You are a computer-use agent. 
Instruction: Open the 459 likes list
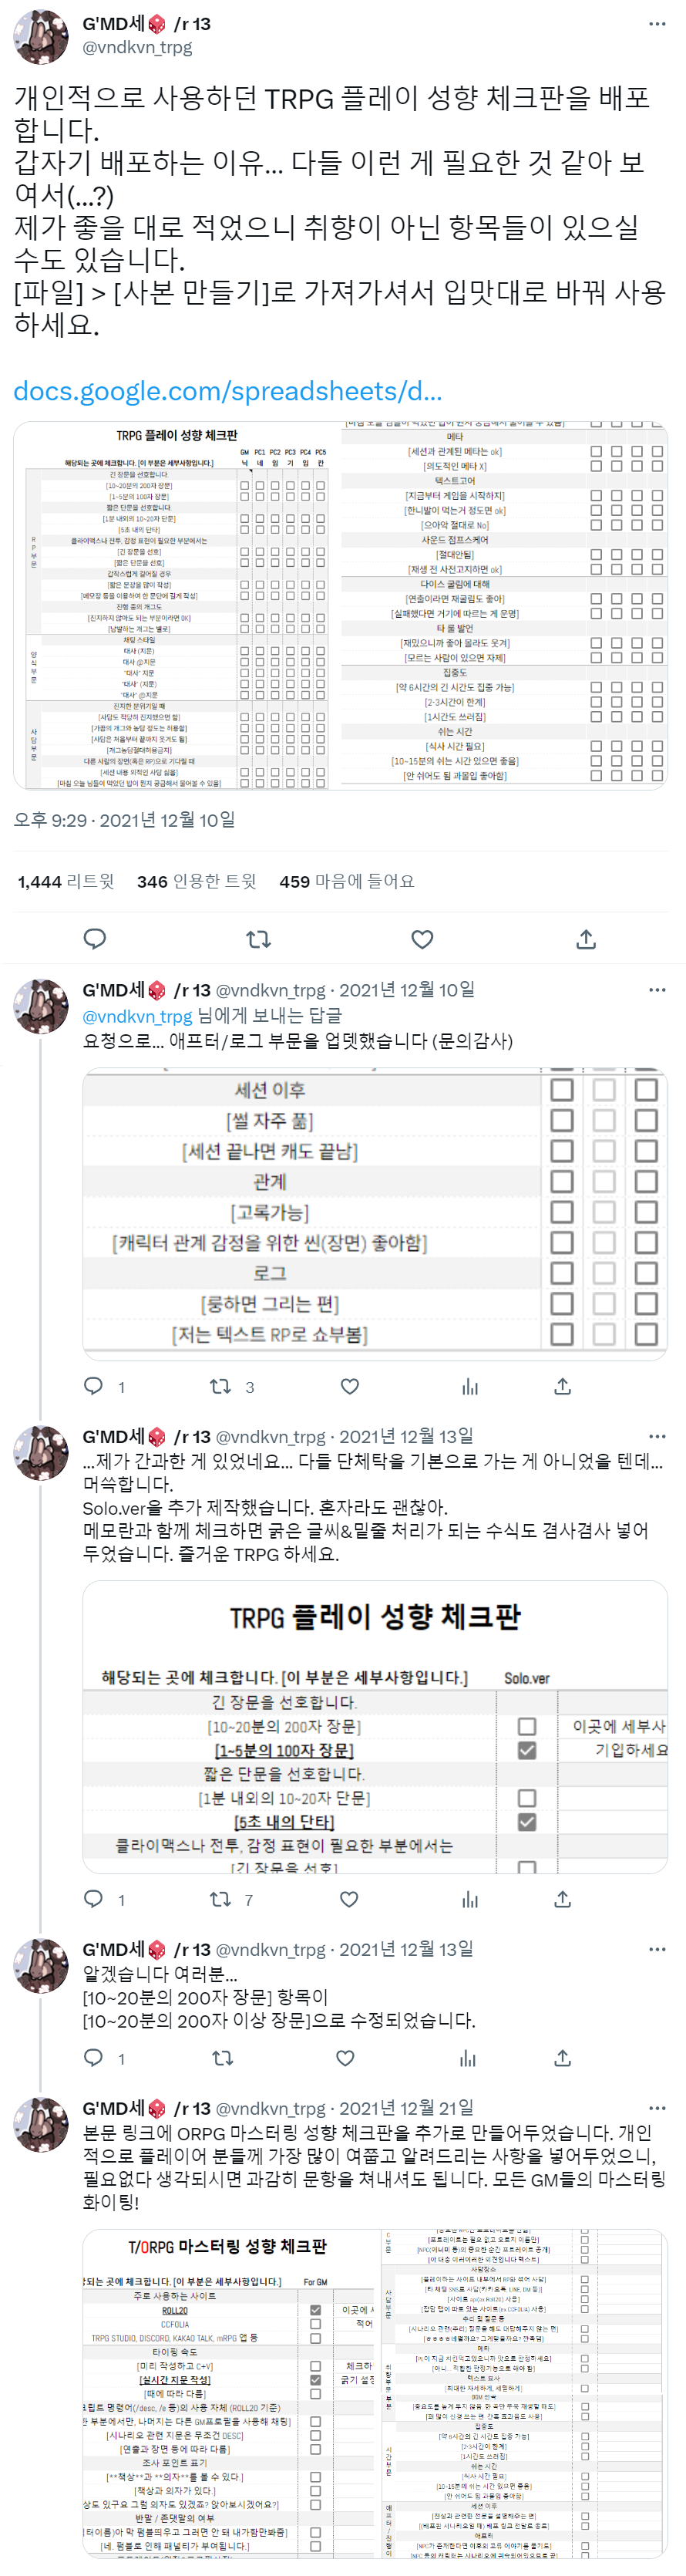tap(346, 881)
